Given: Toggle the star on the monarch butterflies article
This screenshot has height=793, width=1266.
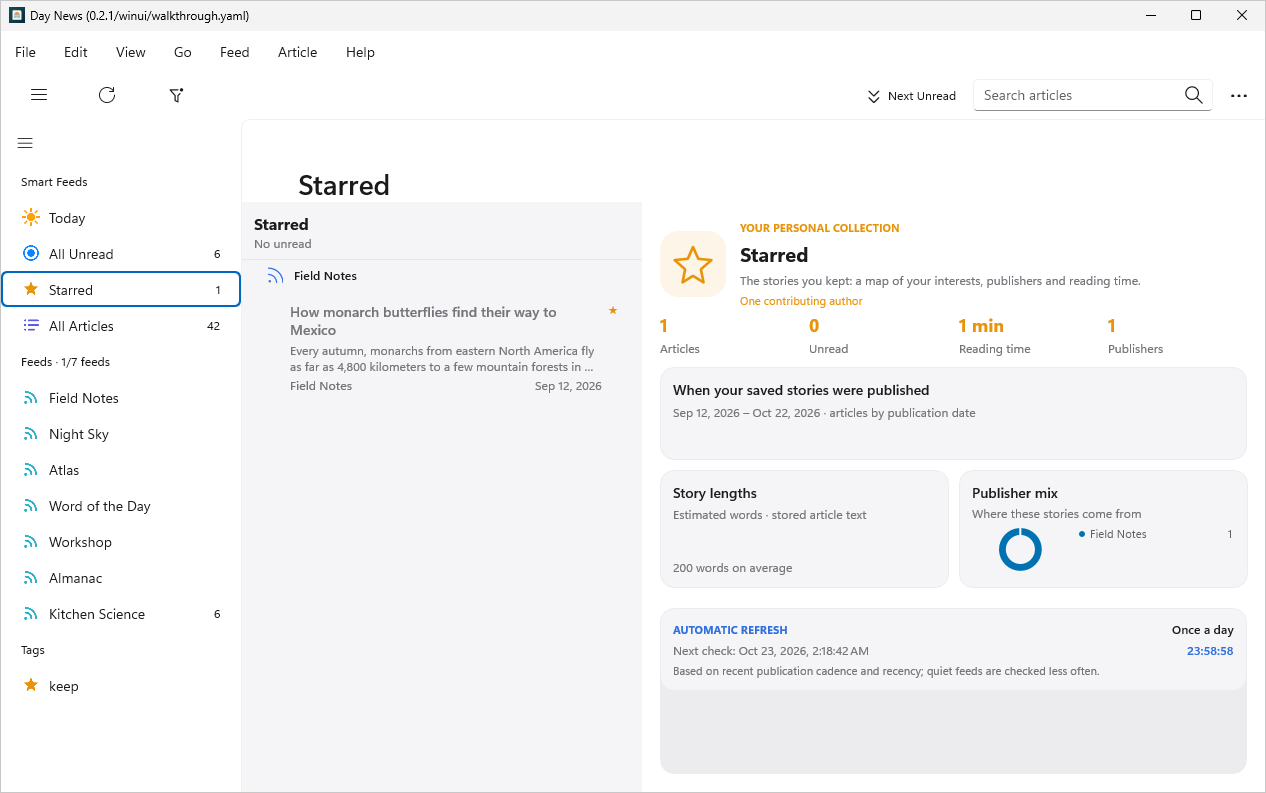Looking at the screenshot, I should pyautogui.click(x=613, y=311).
